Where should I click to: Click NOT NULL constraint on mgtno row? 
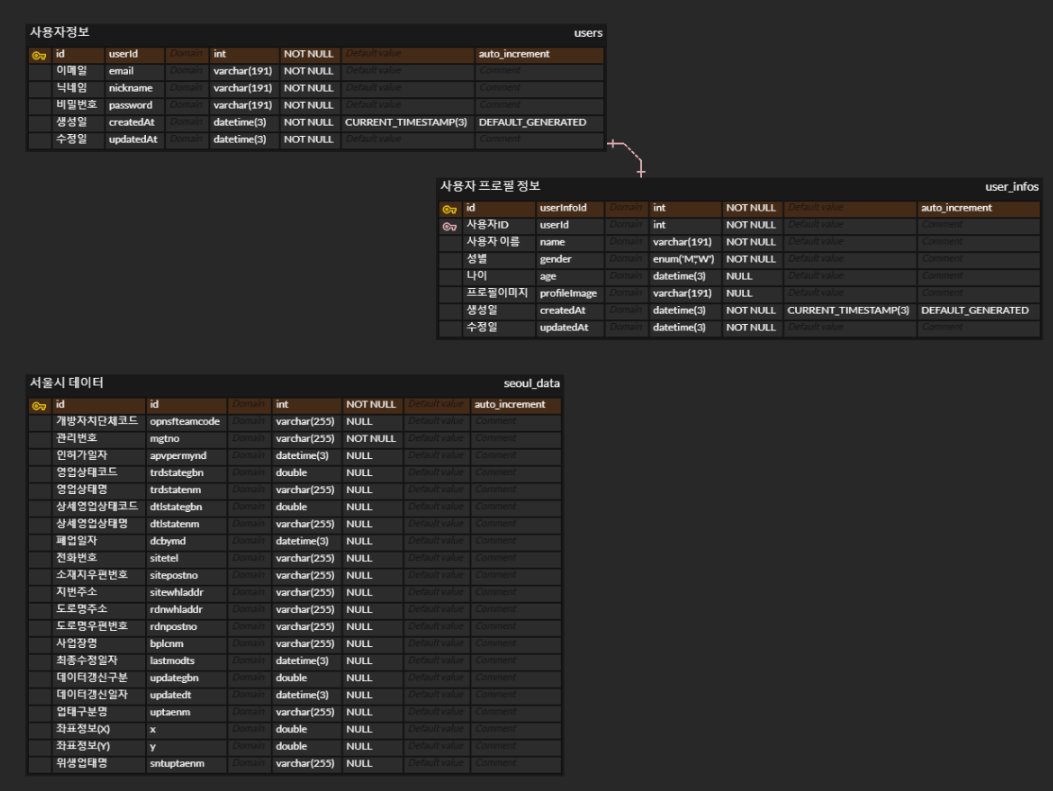pyautogui.click(x=373, y=438)
